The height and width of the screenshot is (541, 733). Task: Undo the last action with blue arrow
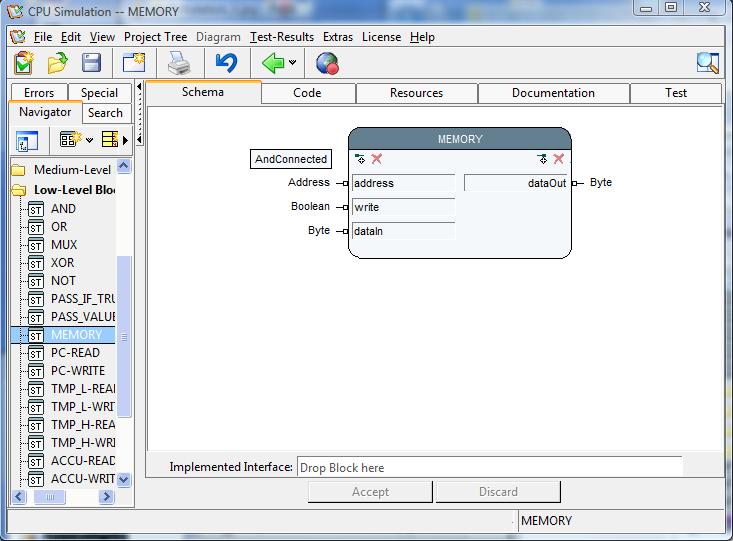[x=226, y=64]
